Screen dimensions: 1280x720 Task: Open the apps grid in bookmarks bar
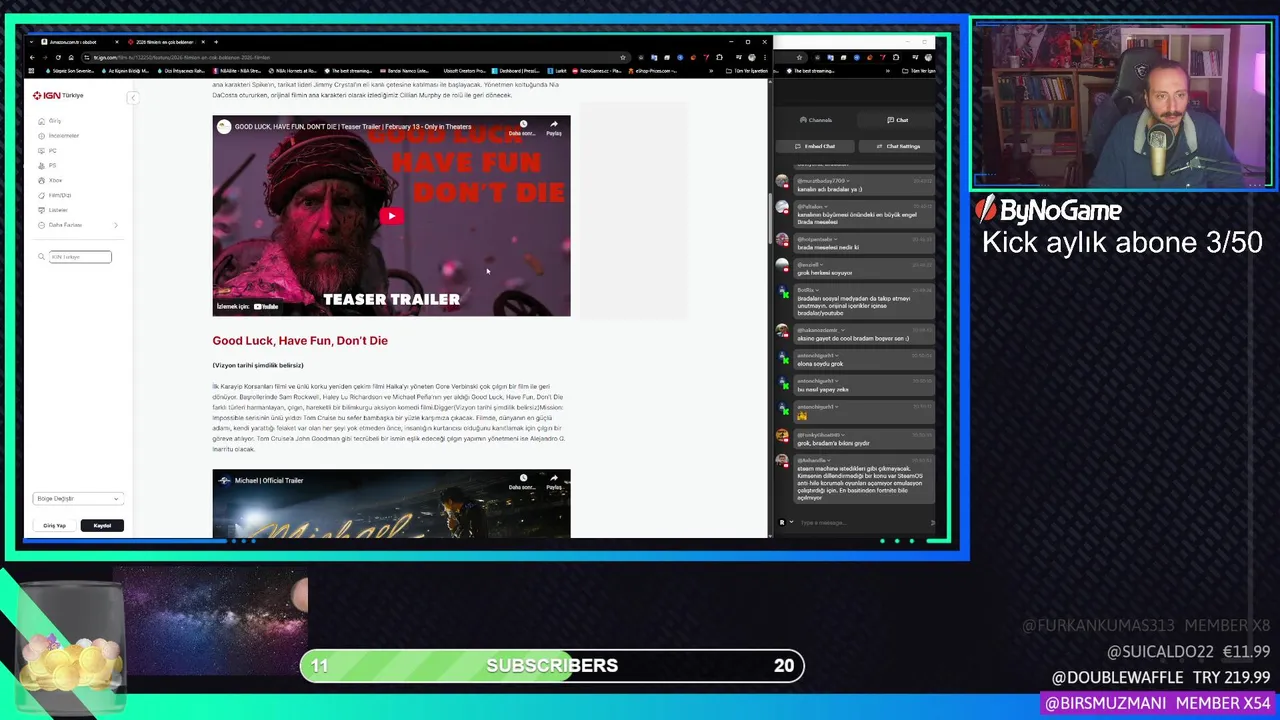32,71
